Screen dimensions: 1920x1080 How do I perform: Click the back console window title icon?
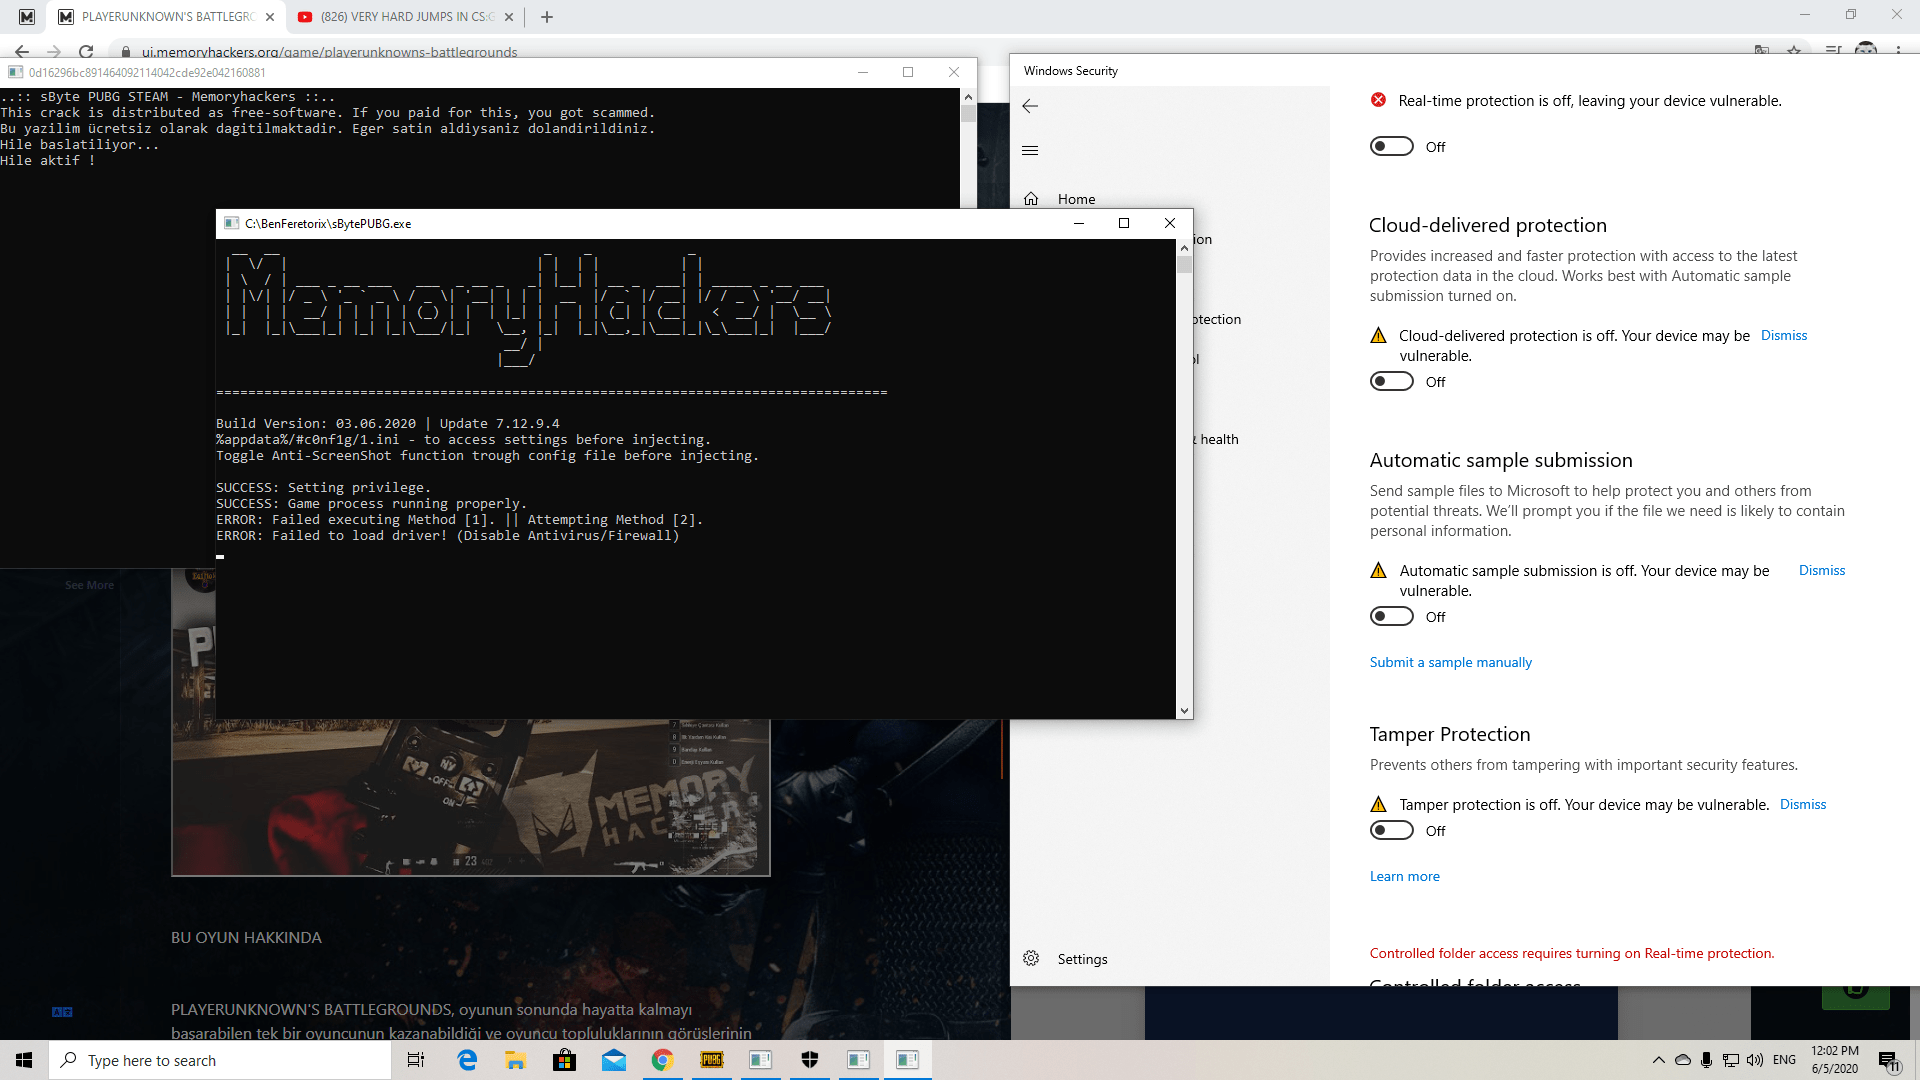point(15,72)
